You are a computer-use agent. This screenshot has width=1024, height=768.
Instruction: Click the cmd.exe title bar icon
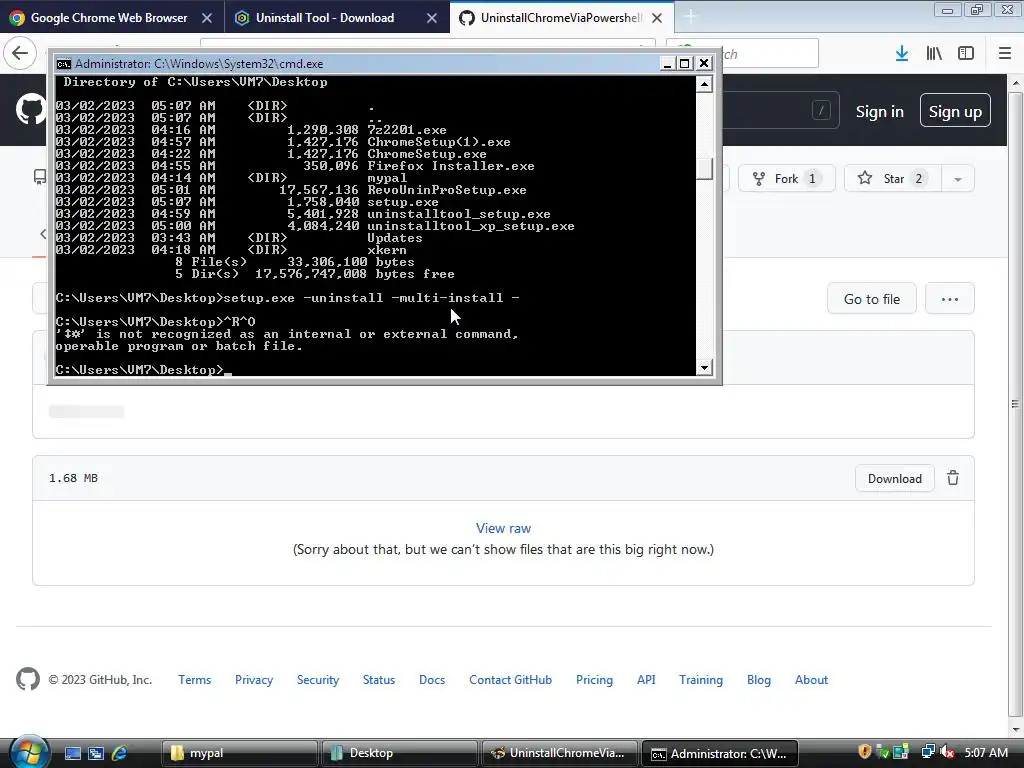point(63,63)
